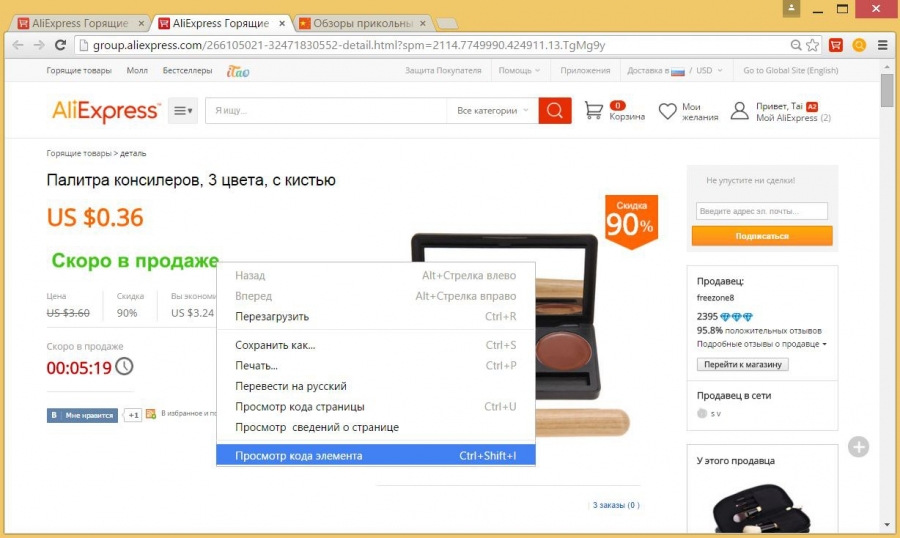Click the seller name freezone8

tap(715, 297)
